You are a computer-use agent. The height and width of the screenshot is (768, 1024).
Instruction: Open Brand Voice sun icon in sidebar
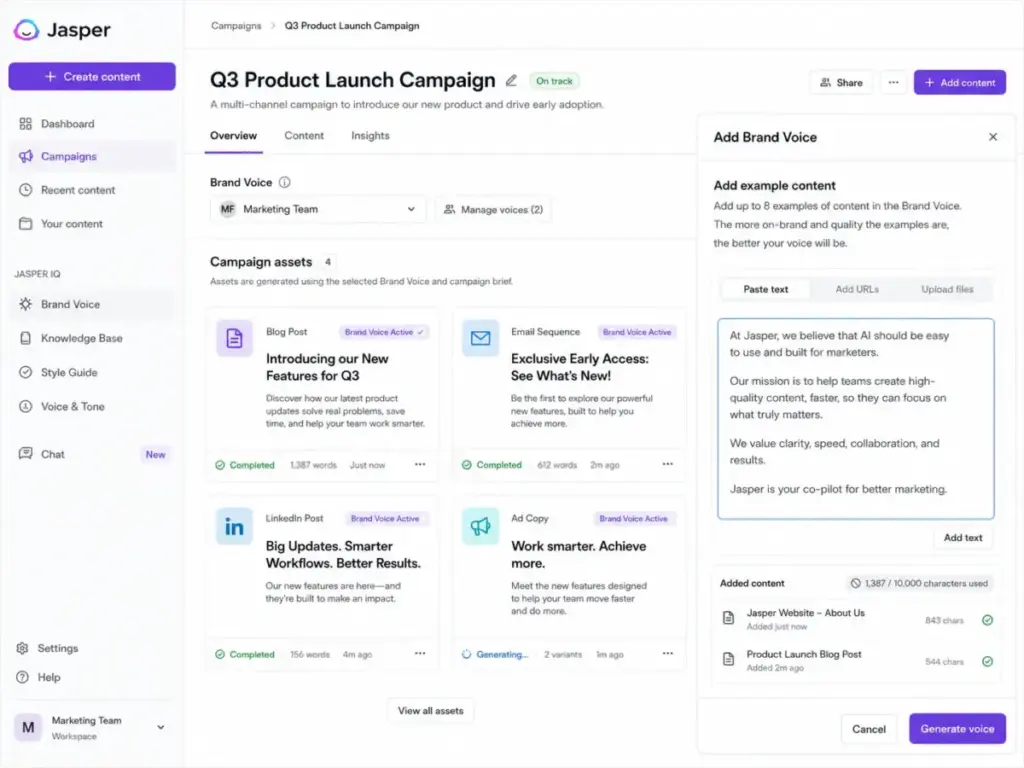[x=25, y=304]
